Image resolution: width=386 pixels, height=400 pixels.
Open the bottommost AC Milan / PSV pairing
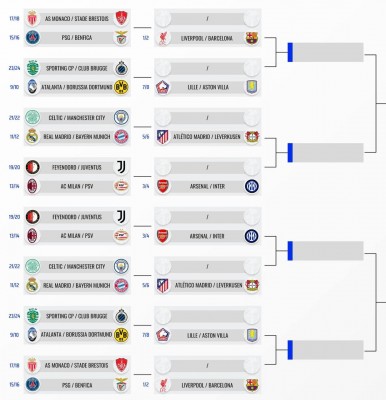point(77,236)
